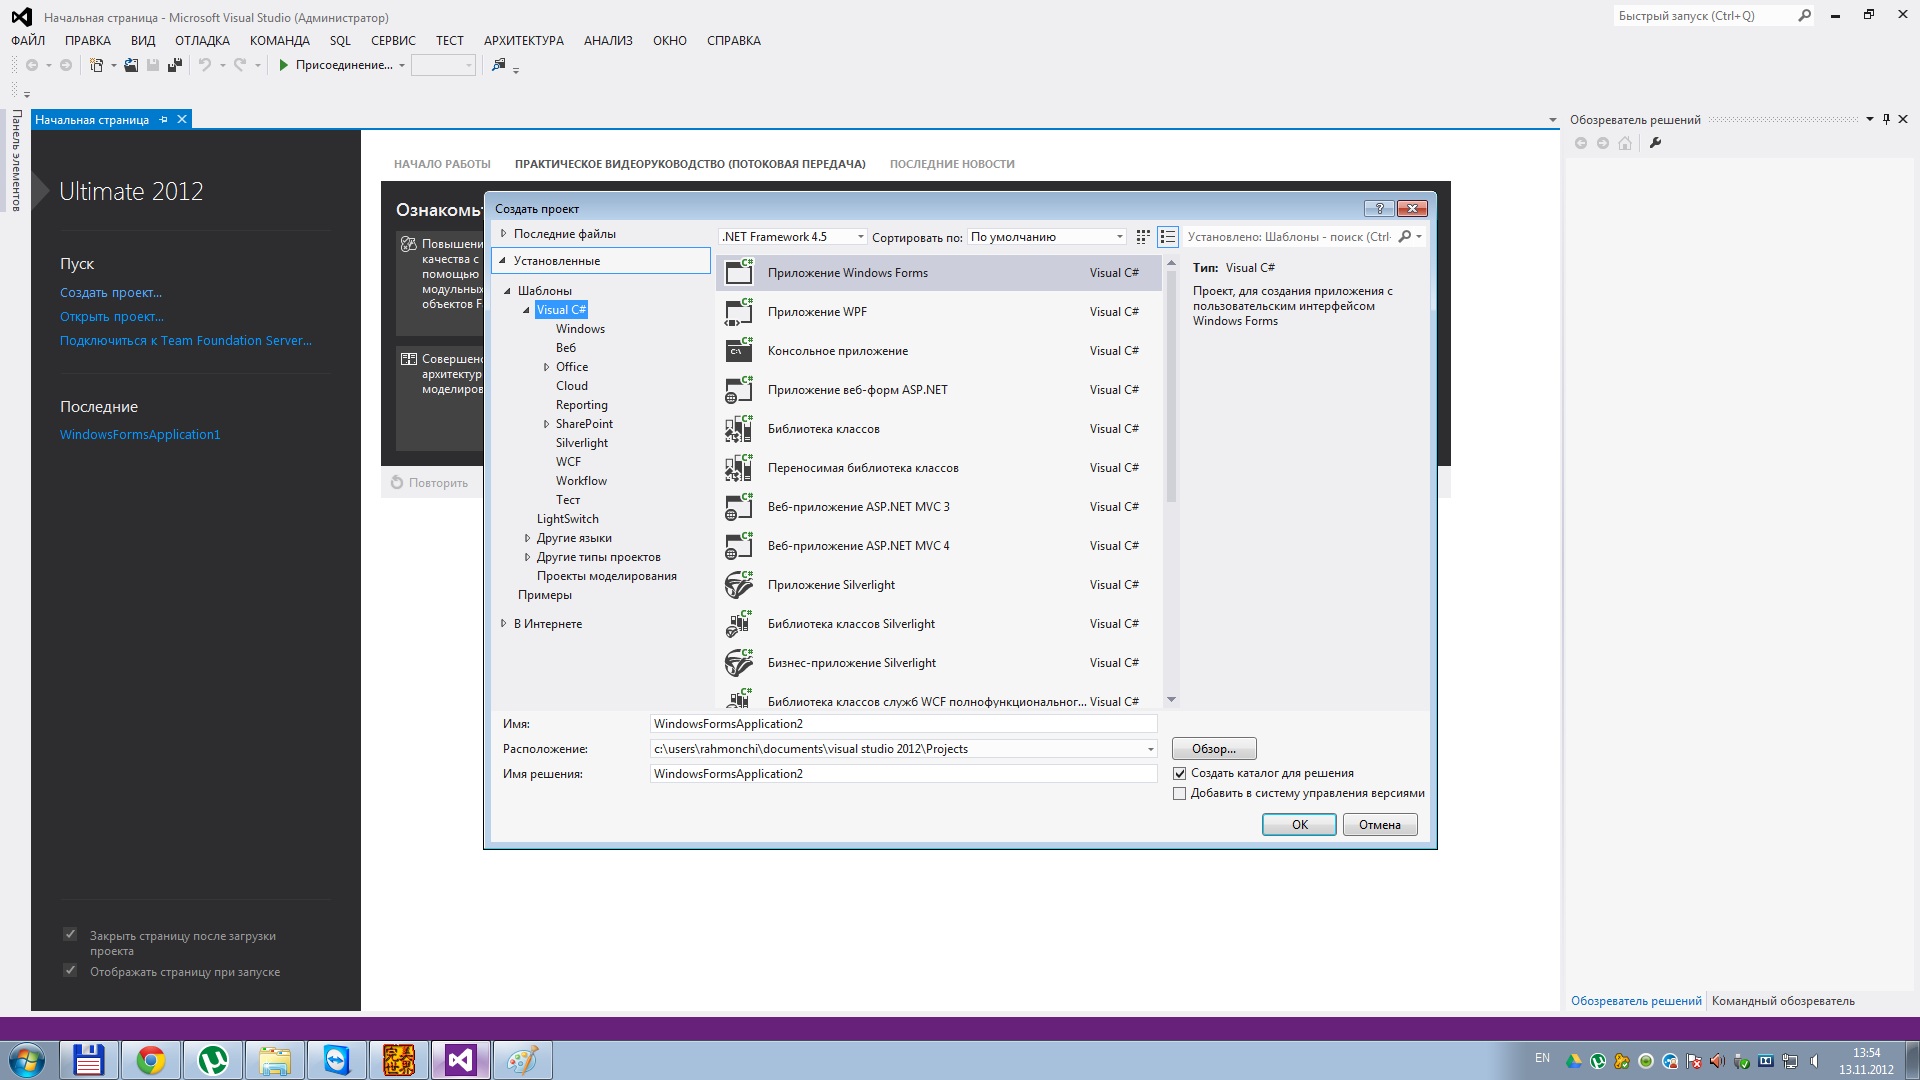Click the project name input field

[902, 724]
